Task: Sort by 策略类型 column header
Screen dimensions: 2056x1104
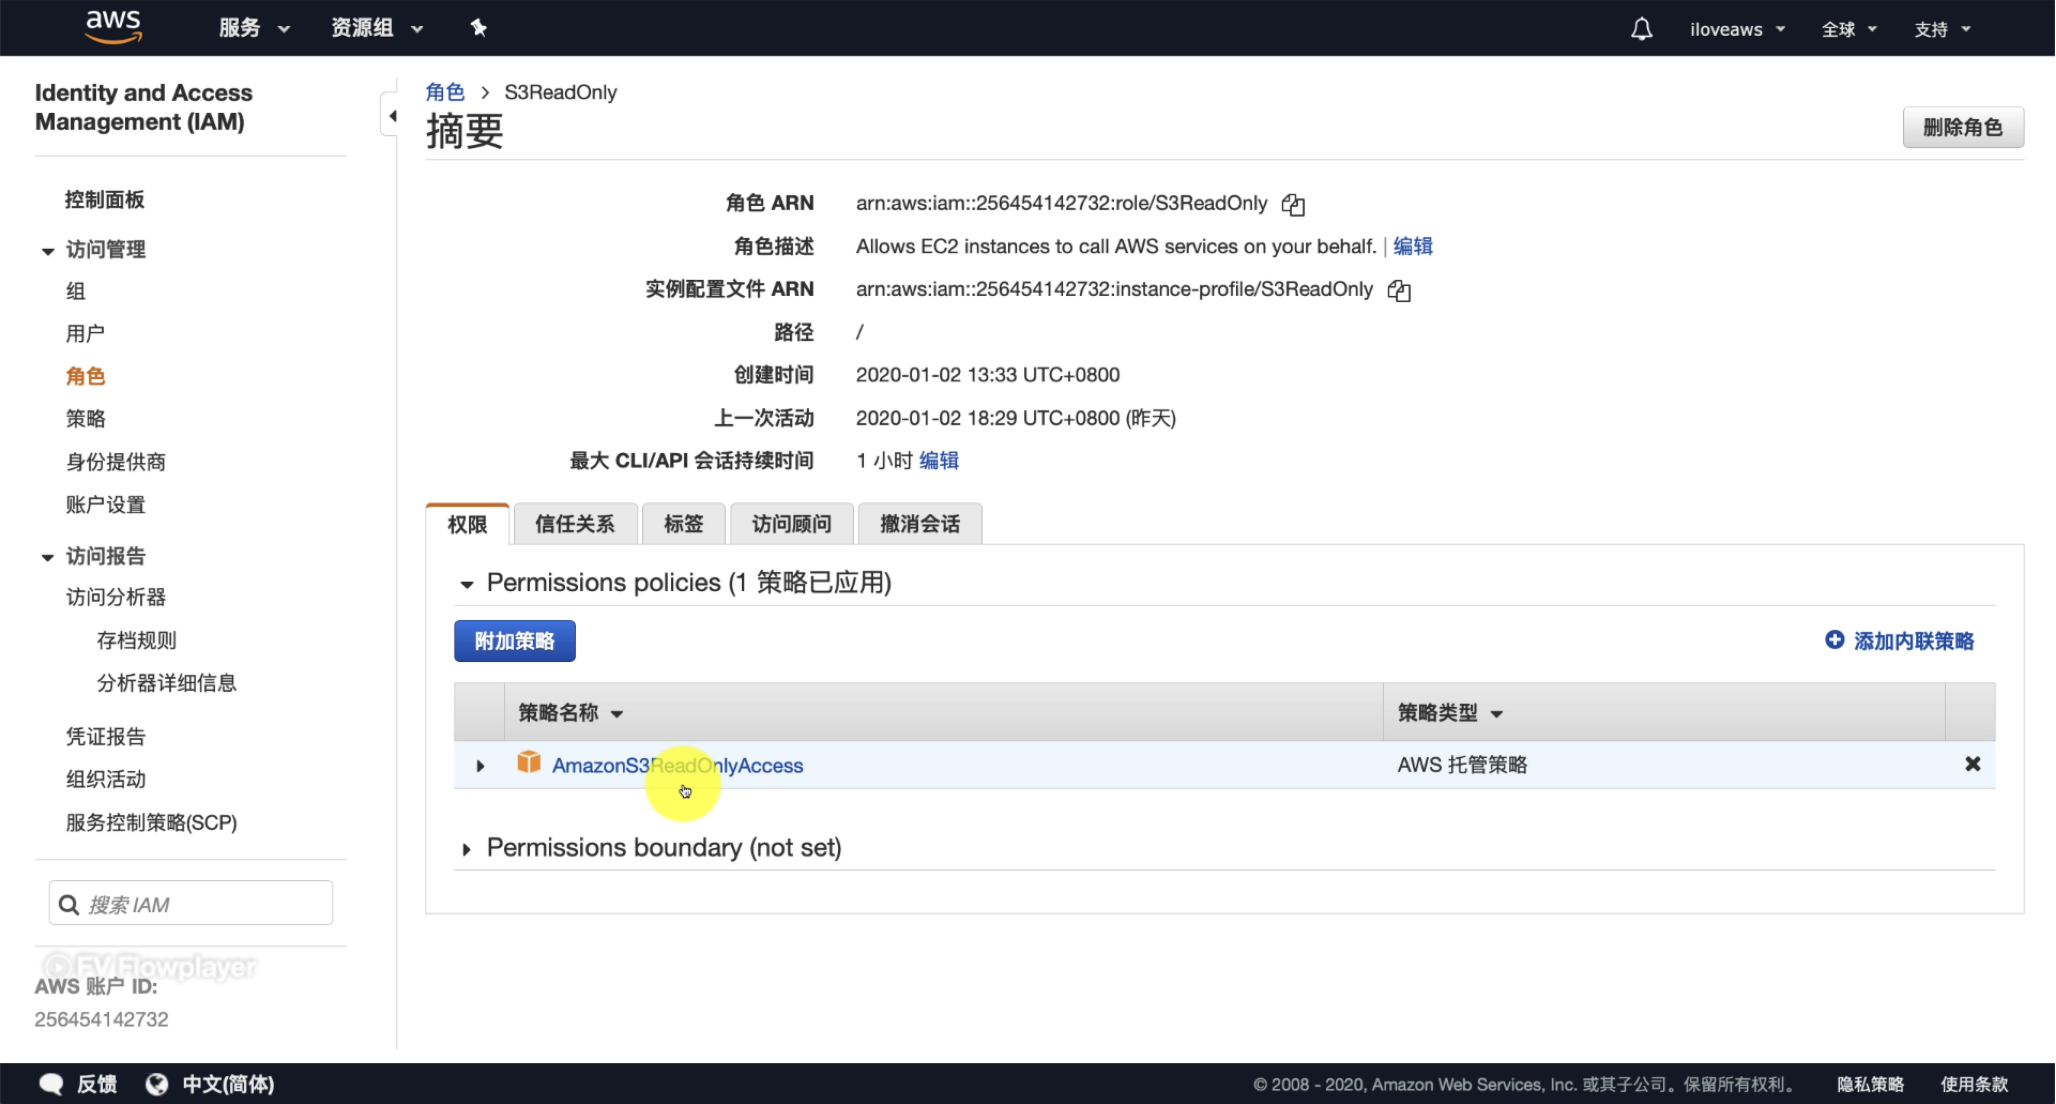Action: 1450,713
